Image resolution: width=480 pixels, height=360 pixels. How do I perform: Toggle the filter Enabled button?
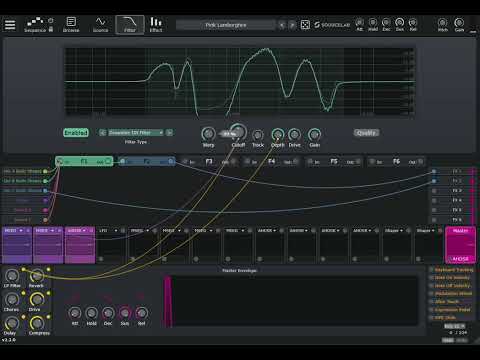click(x=76, y=133)
